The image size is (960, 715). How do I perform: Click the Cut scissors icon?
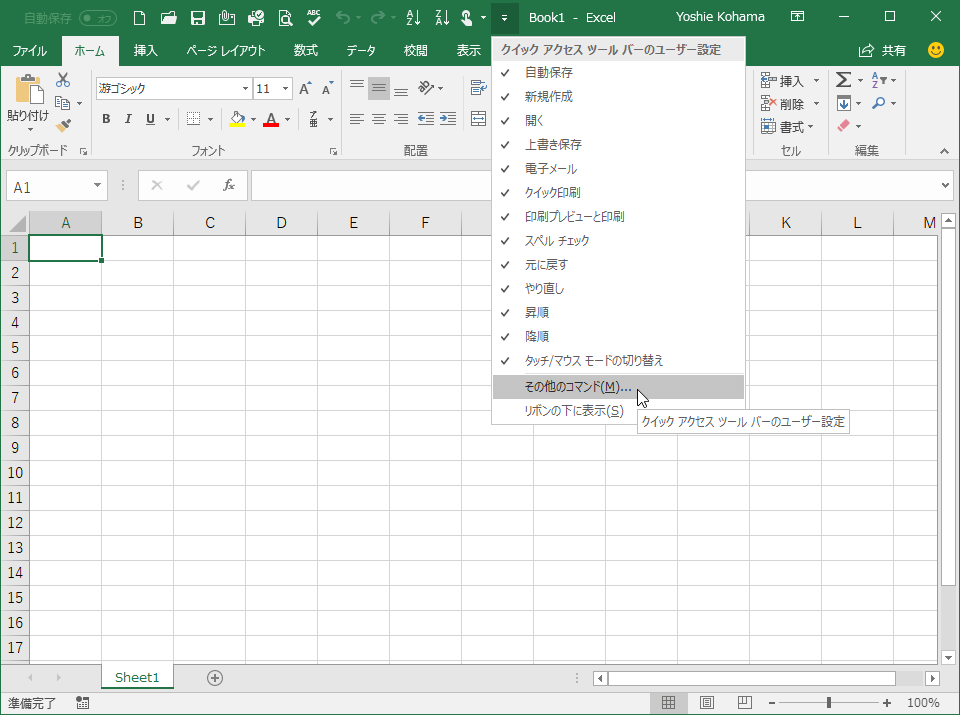[63, 80]
